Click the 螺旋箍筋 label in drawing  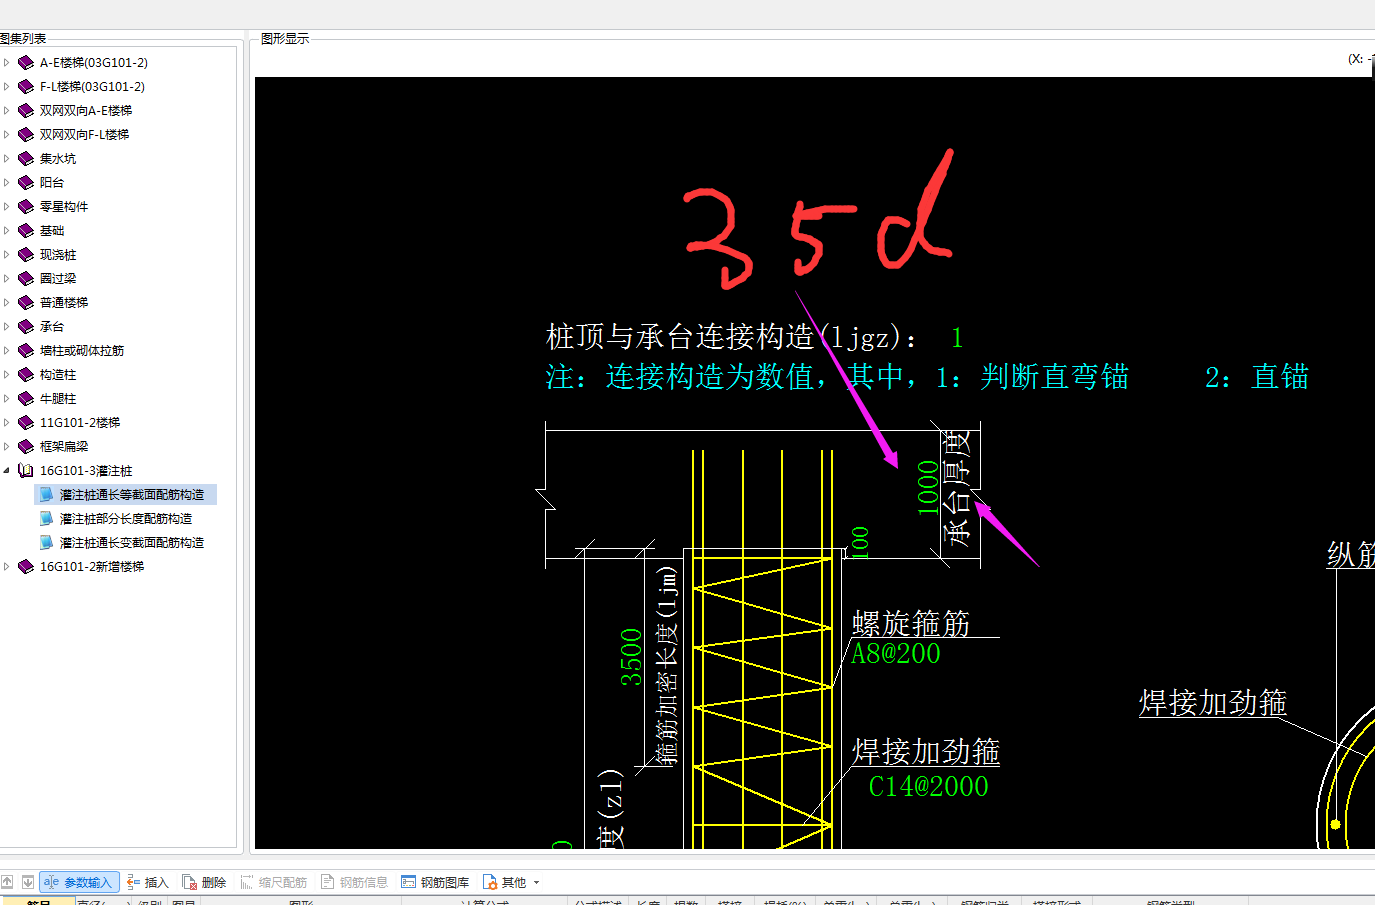pyautogui.click(x=911, y=623)
